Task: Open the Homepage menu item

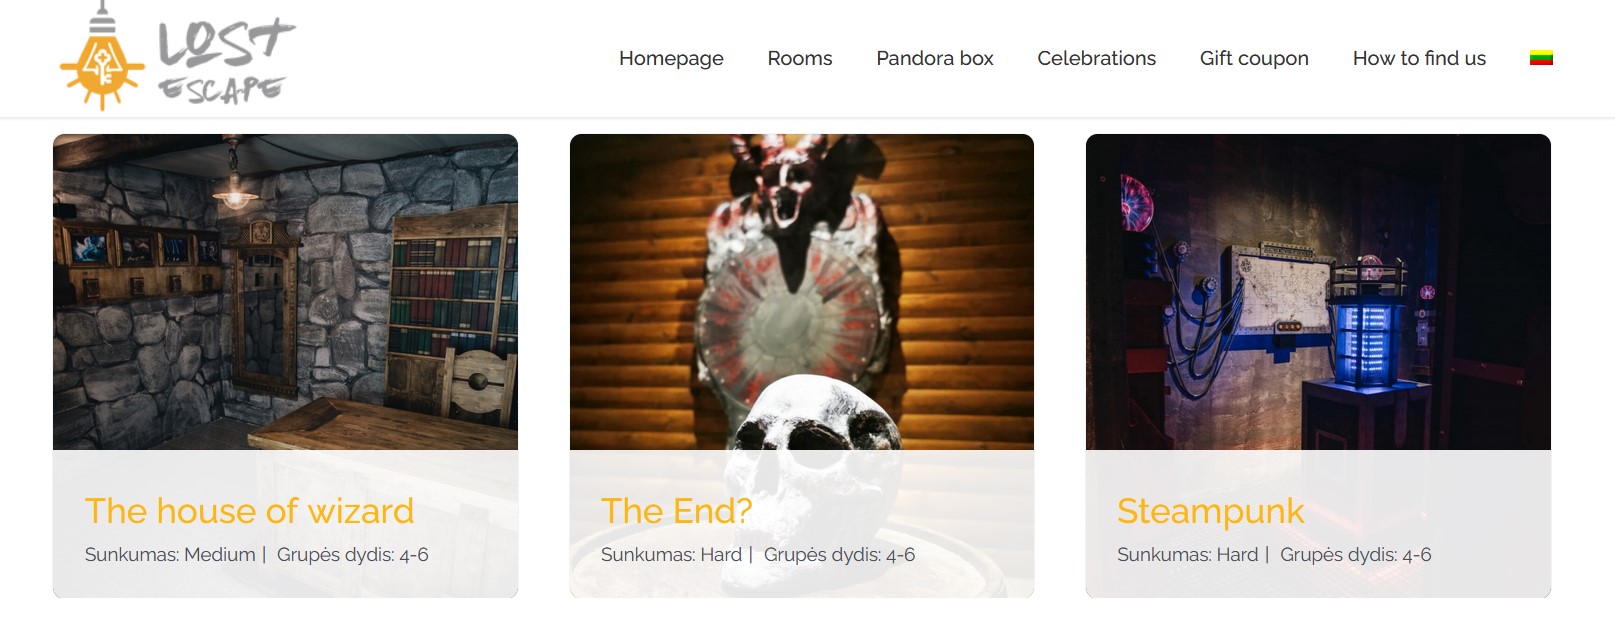Action: point(671,58)
